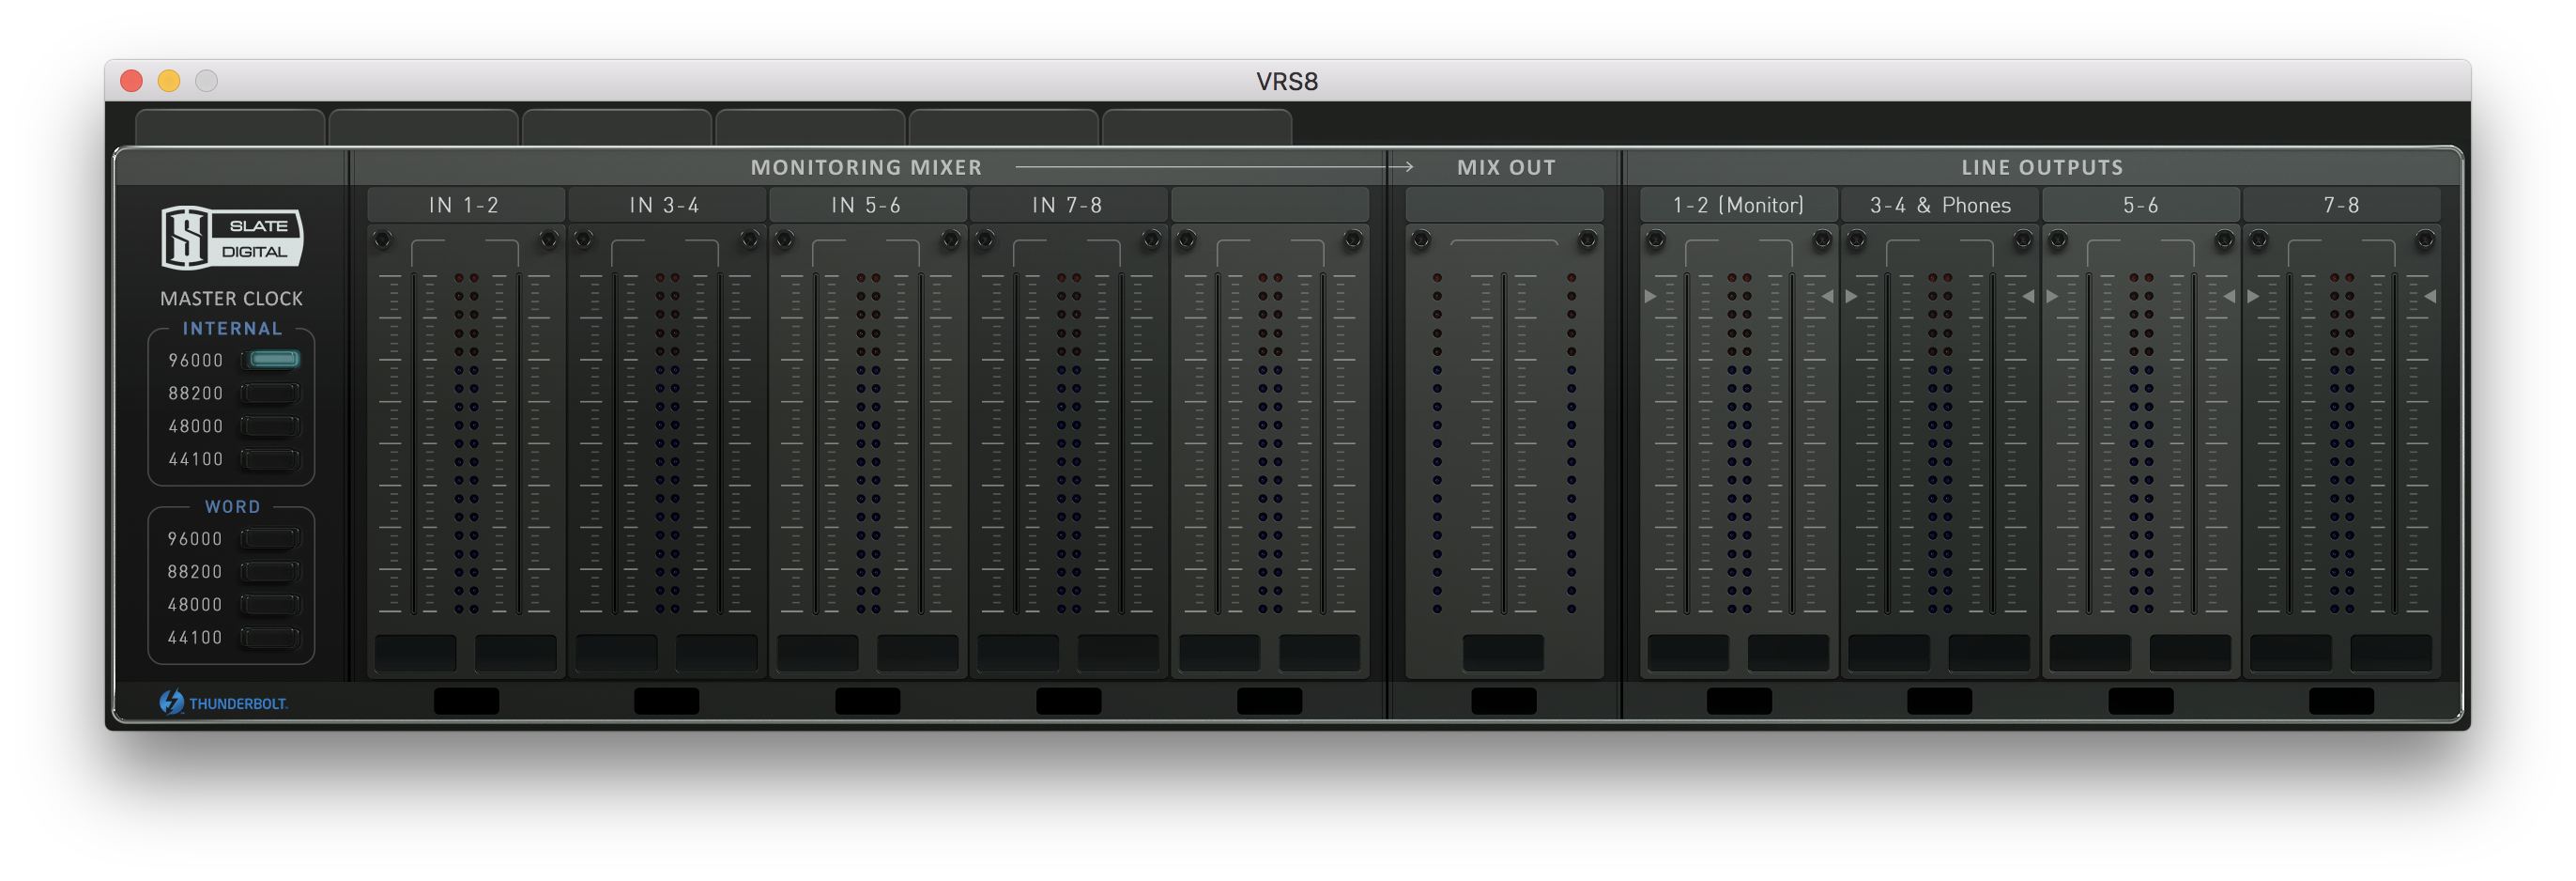Click the right knob on the IN 1-2 strip

549,240
